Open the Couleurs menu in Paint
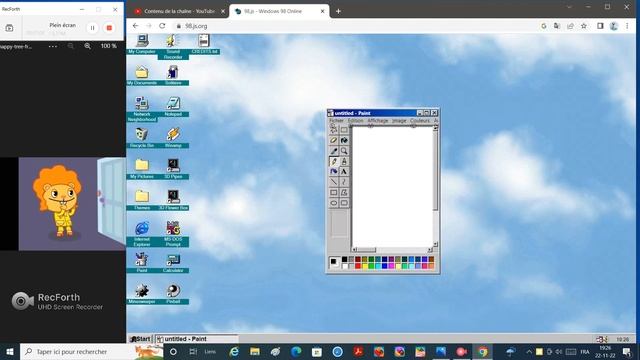Image resolution: width=640 pixels, height=360 pixels. tap(420, 121)
